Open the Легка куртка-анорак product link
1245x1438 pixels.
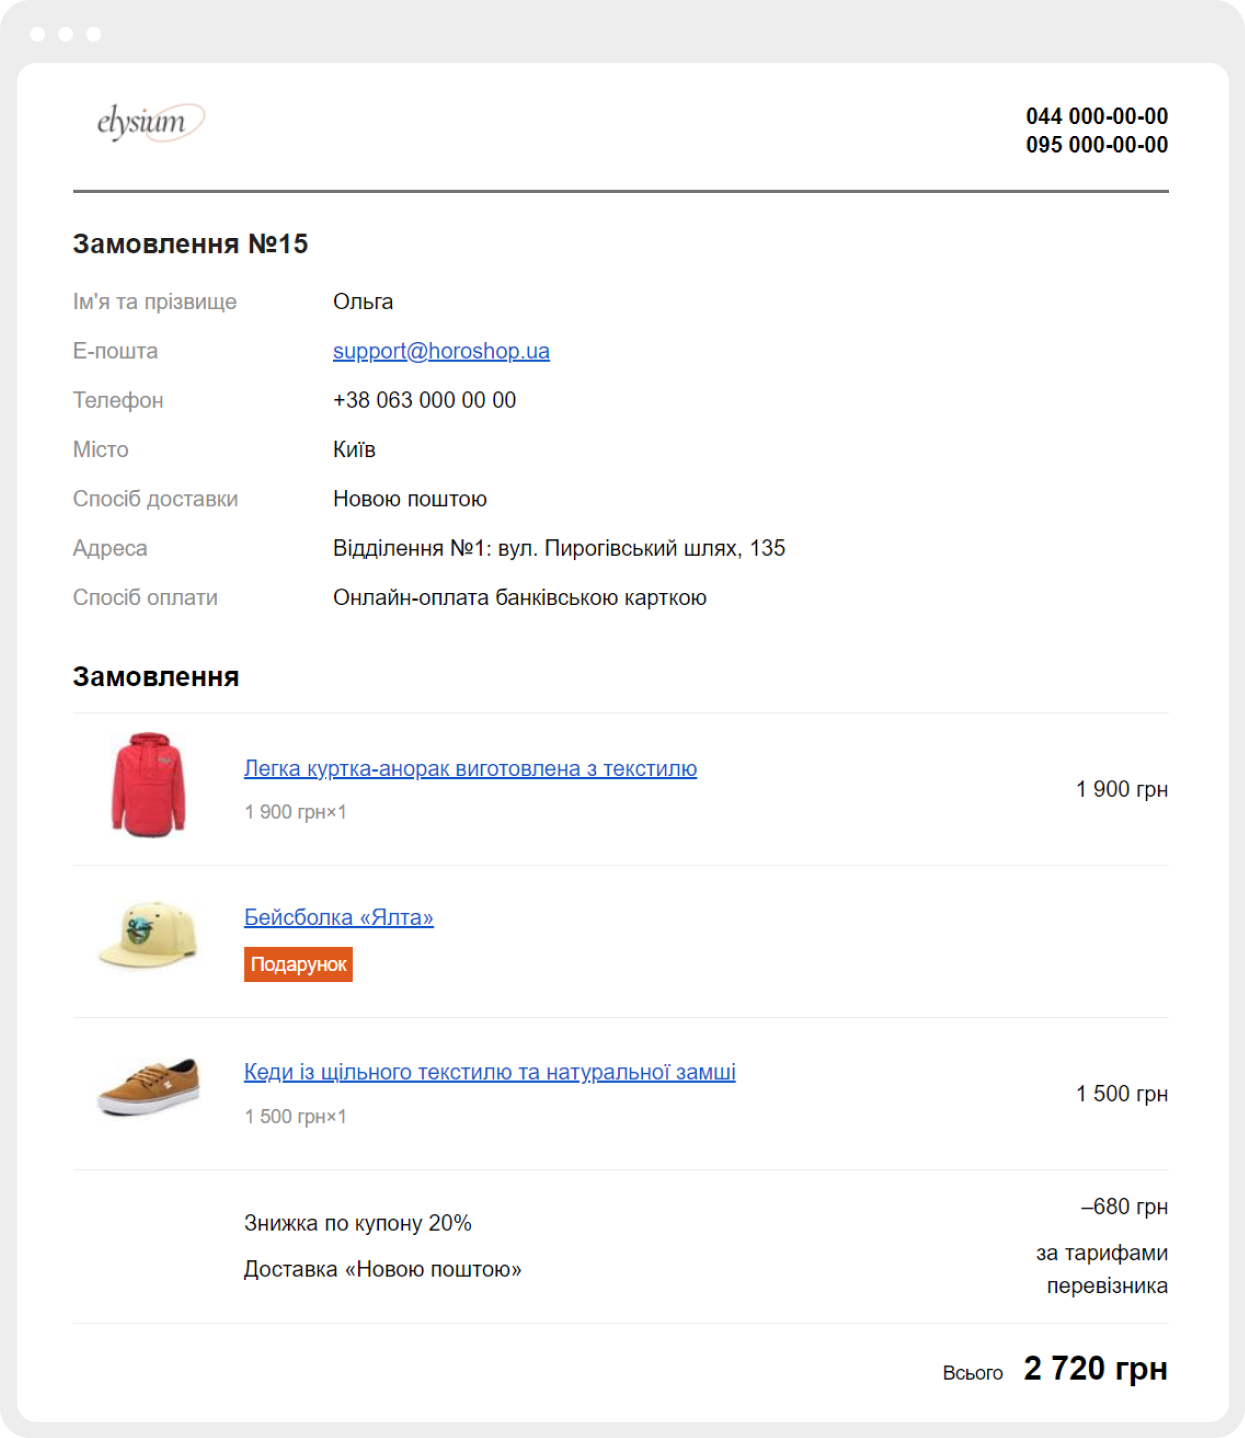tap(470, 769)
